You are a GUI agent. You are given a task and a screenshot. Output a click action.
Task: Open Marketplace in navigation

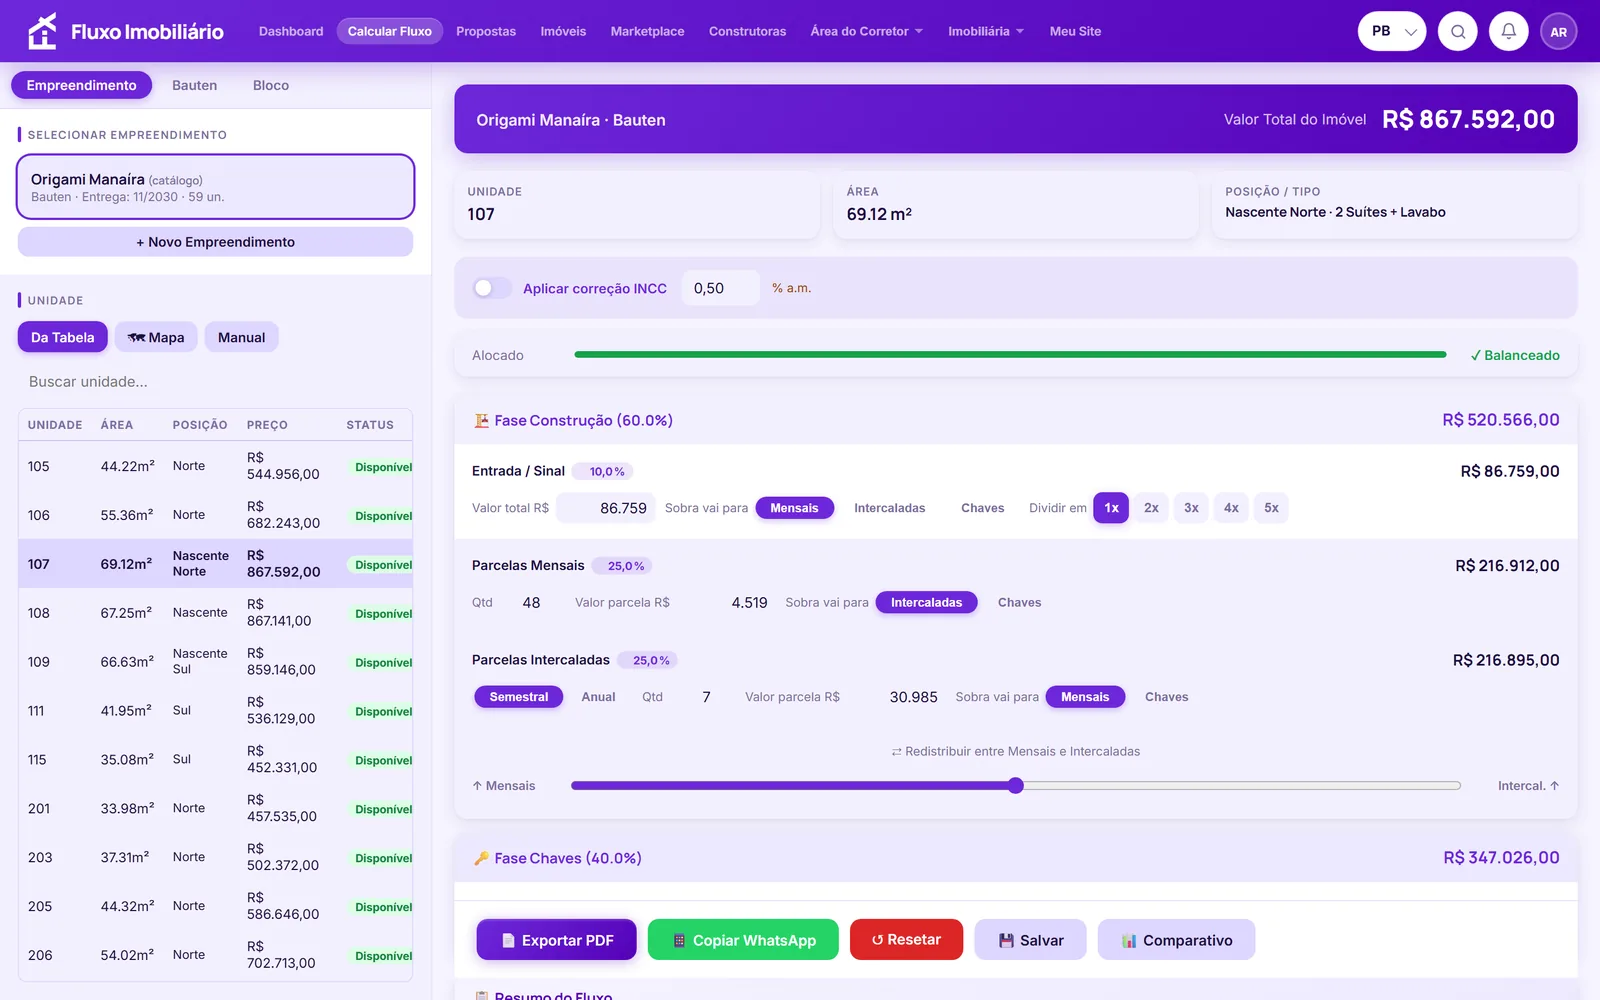pyautogui.click(x=647, y=31)
